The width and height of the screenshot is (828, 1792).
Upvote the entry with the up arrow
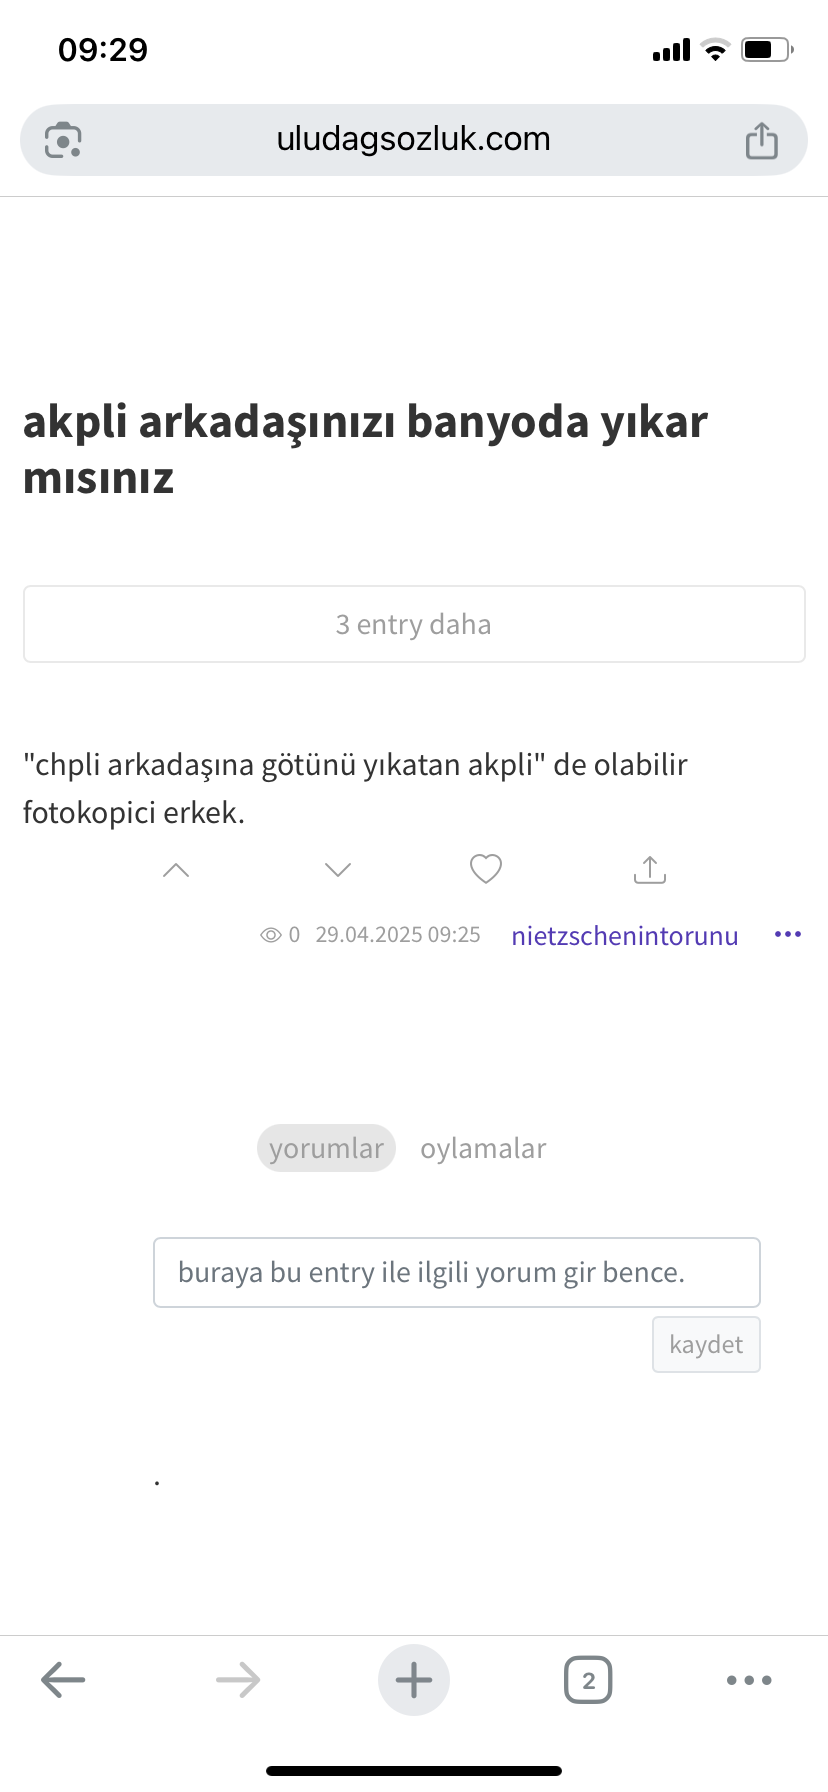[176, 869]
